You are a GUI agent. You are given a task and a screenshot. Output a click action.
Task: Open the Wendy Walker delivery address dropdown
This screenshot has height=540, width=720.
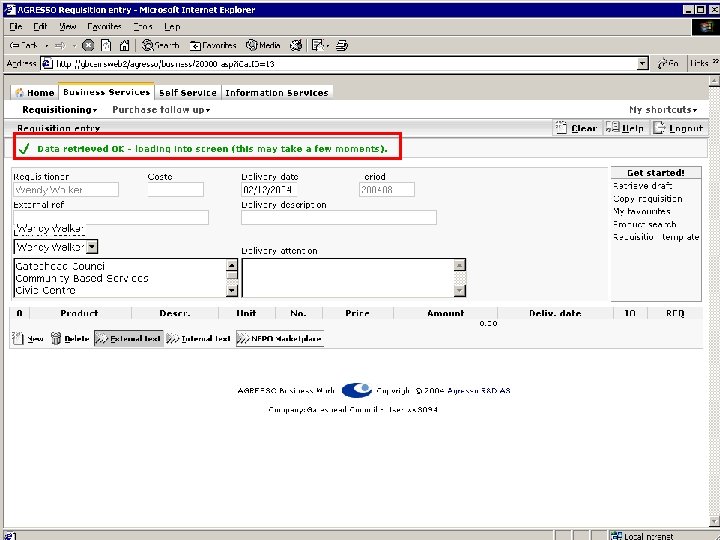92,247
